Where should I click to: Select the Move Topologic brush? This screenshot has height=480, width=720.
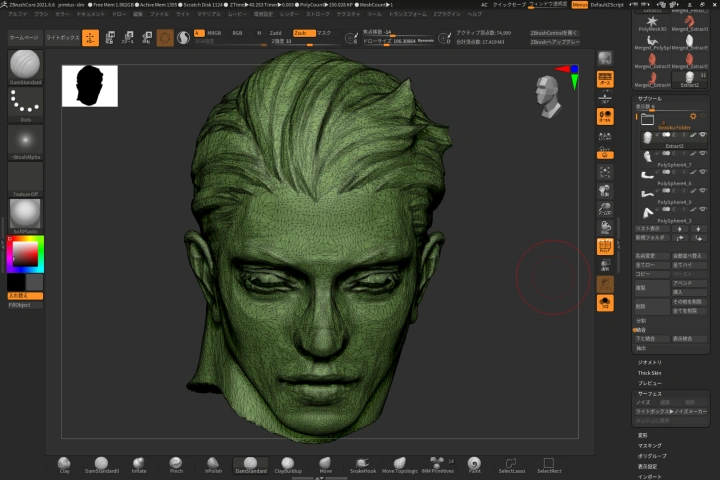click(x=400, y=465)
